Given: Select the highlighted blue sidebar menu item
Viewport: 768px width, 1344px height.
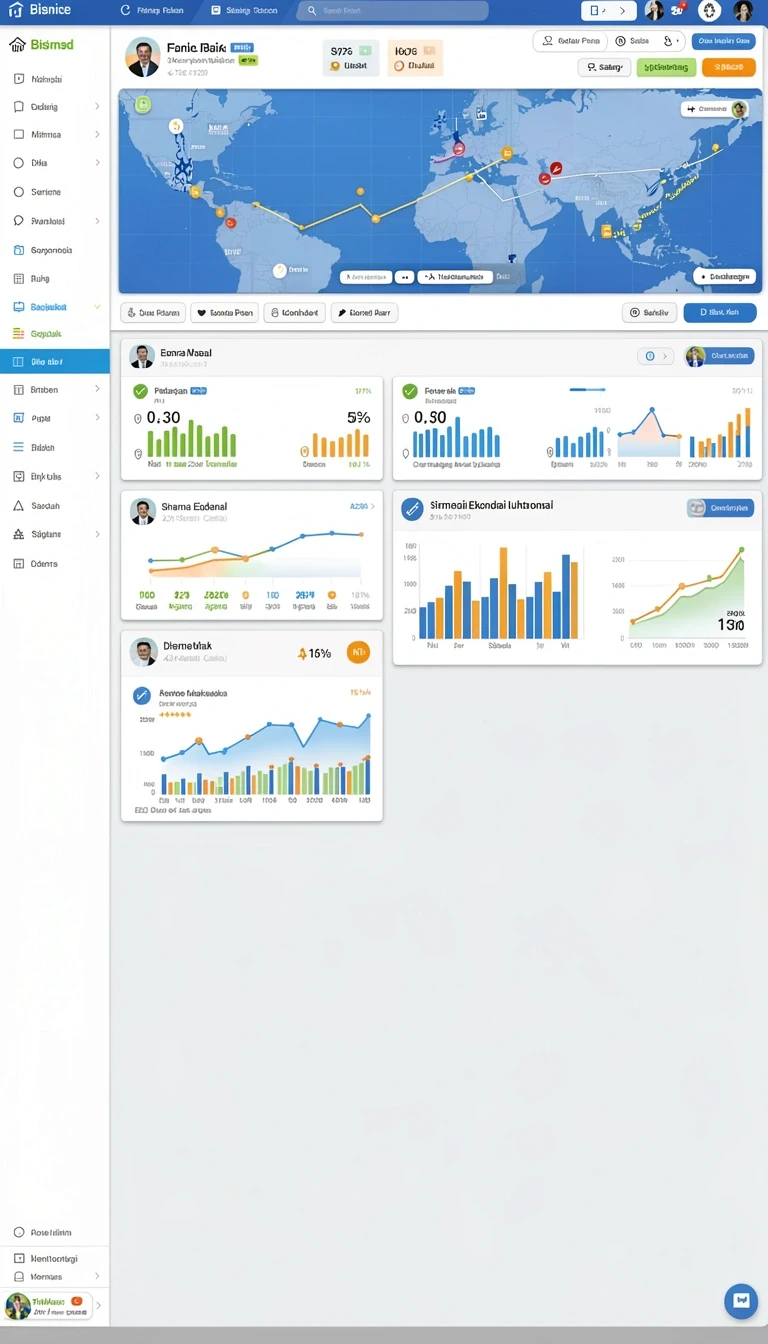Looking at the screenshot, I should (55, 361).
